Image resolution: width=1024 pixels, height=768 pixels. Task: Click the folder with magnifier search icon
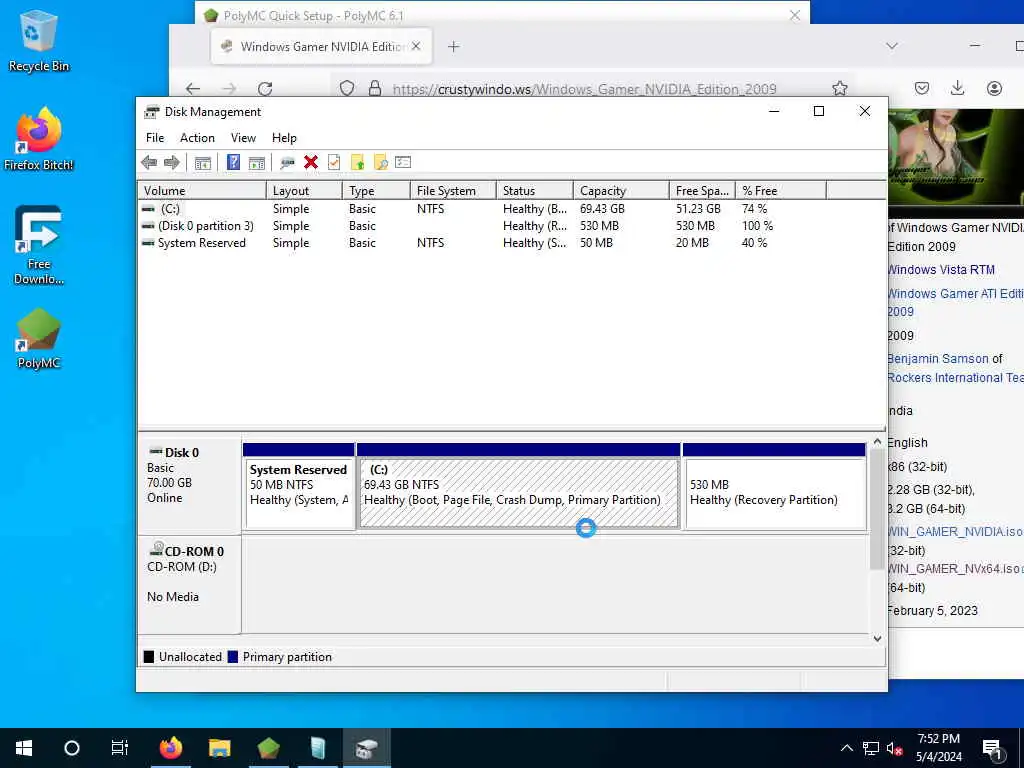click(381, 163)
